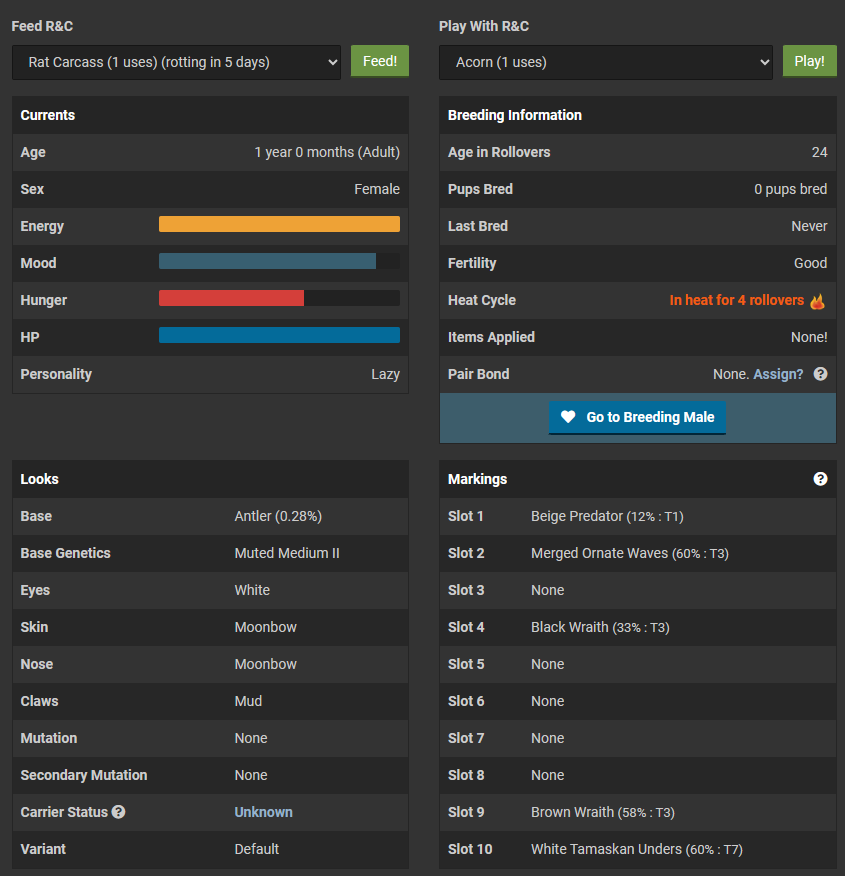This screenshot has height=876, width=845.
Task: Click 'Merged Ornate Waves' marking in Slot 2
Action: pyautogui.click(x=599, y=553)
